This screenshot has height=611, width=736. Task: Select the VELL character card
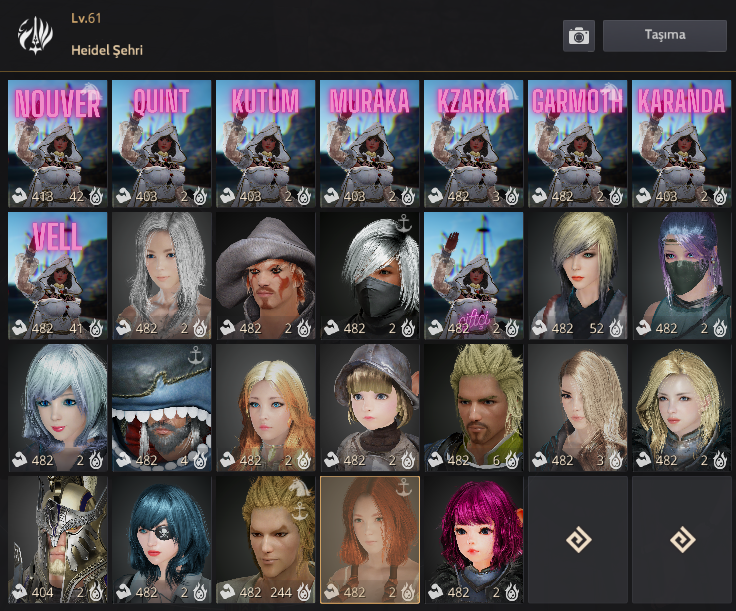pos(58,275)
